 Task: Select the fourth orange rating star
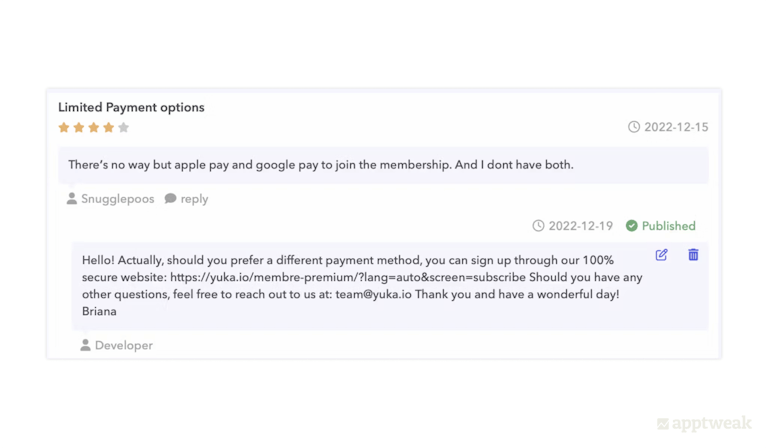point(109,128)
